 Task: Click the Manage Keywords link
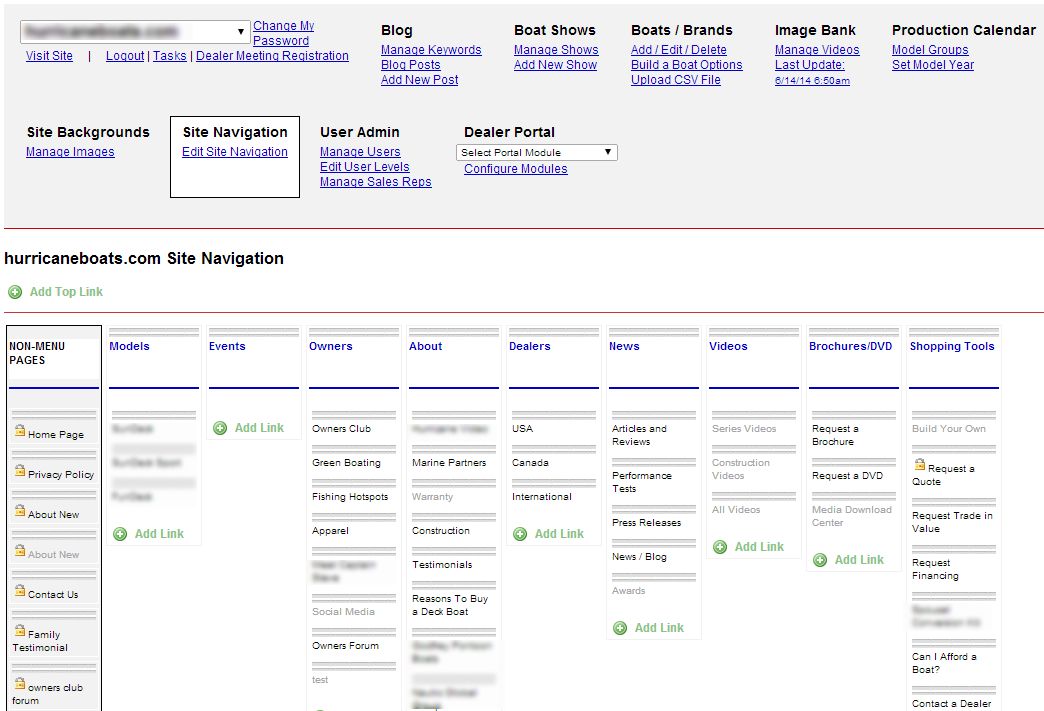[x=431, y=50]
